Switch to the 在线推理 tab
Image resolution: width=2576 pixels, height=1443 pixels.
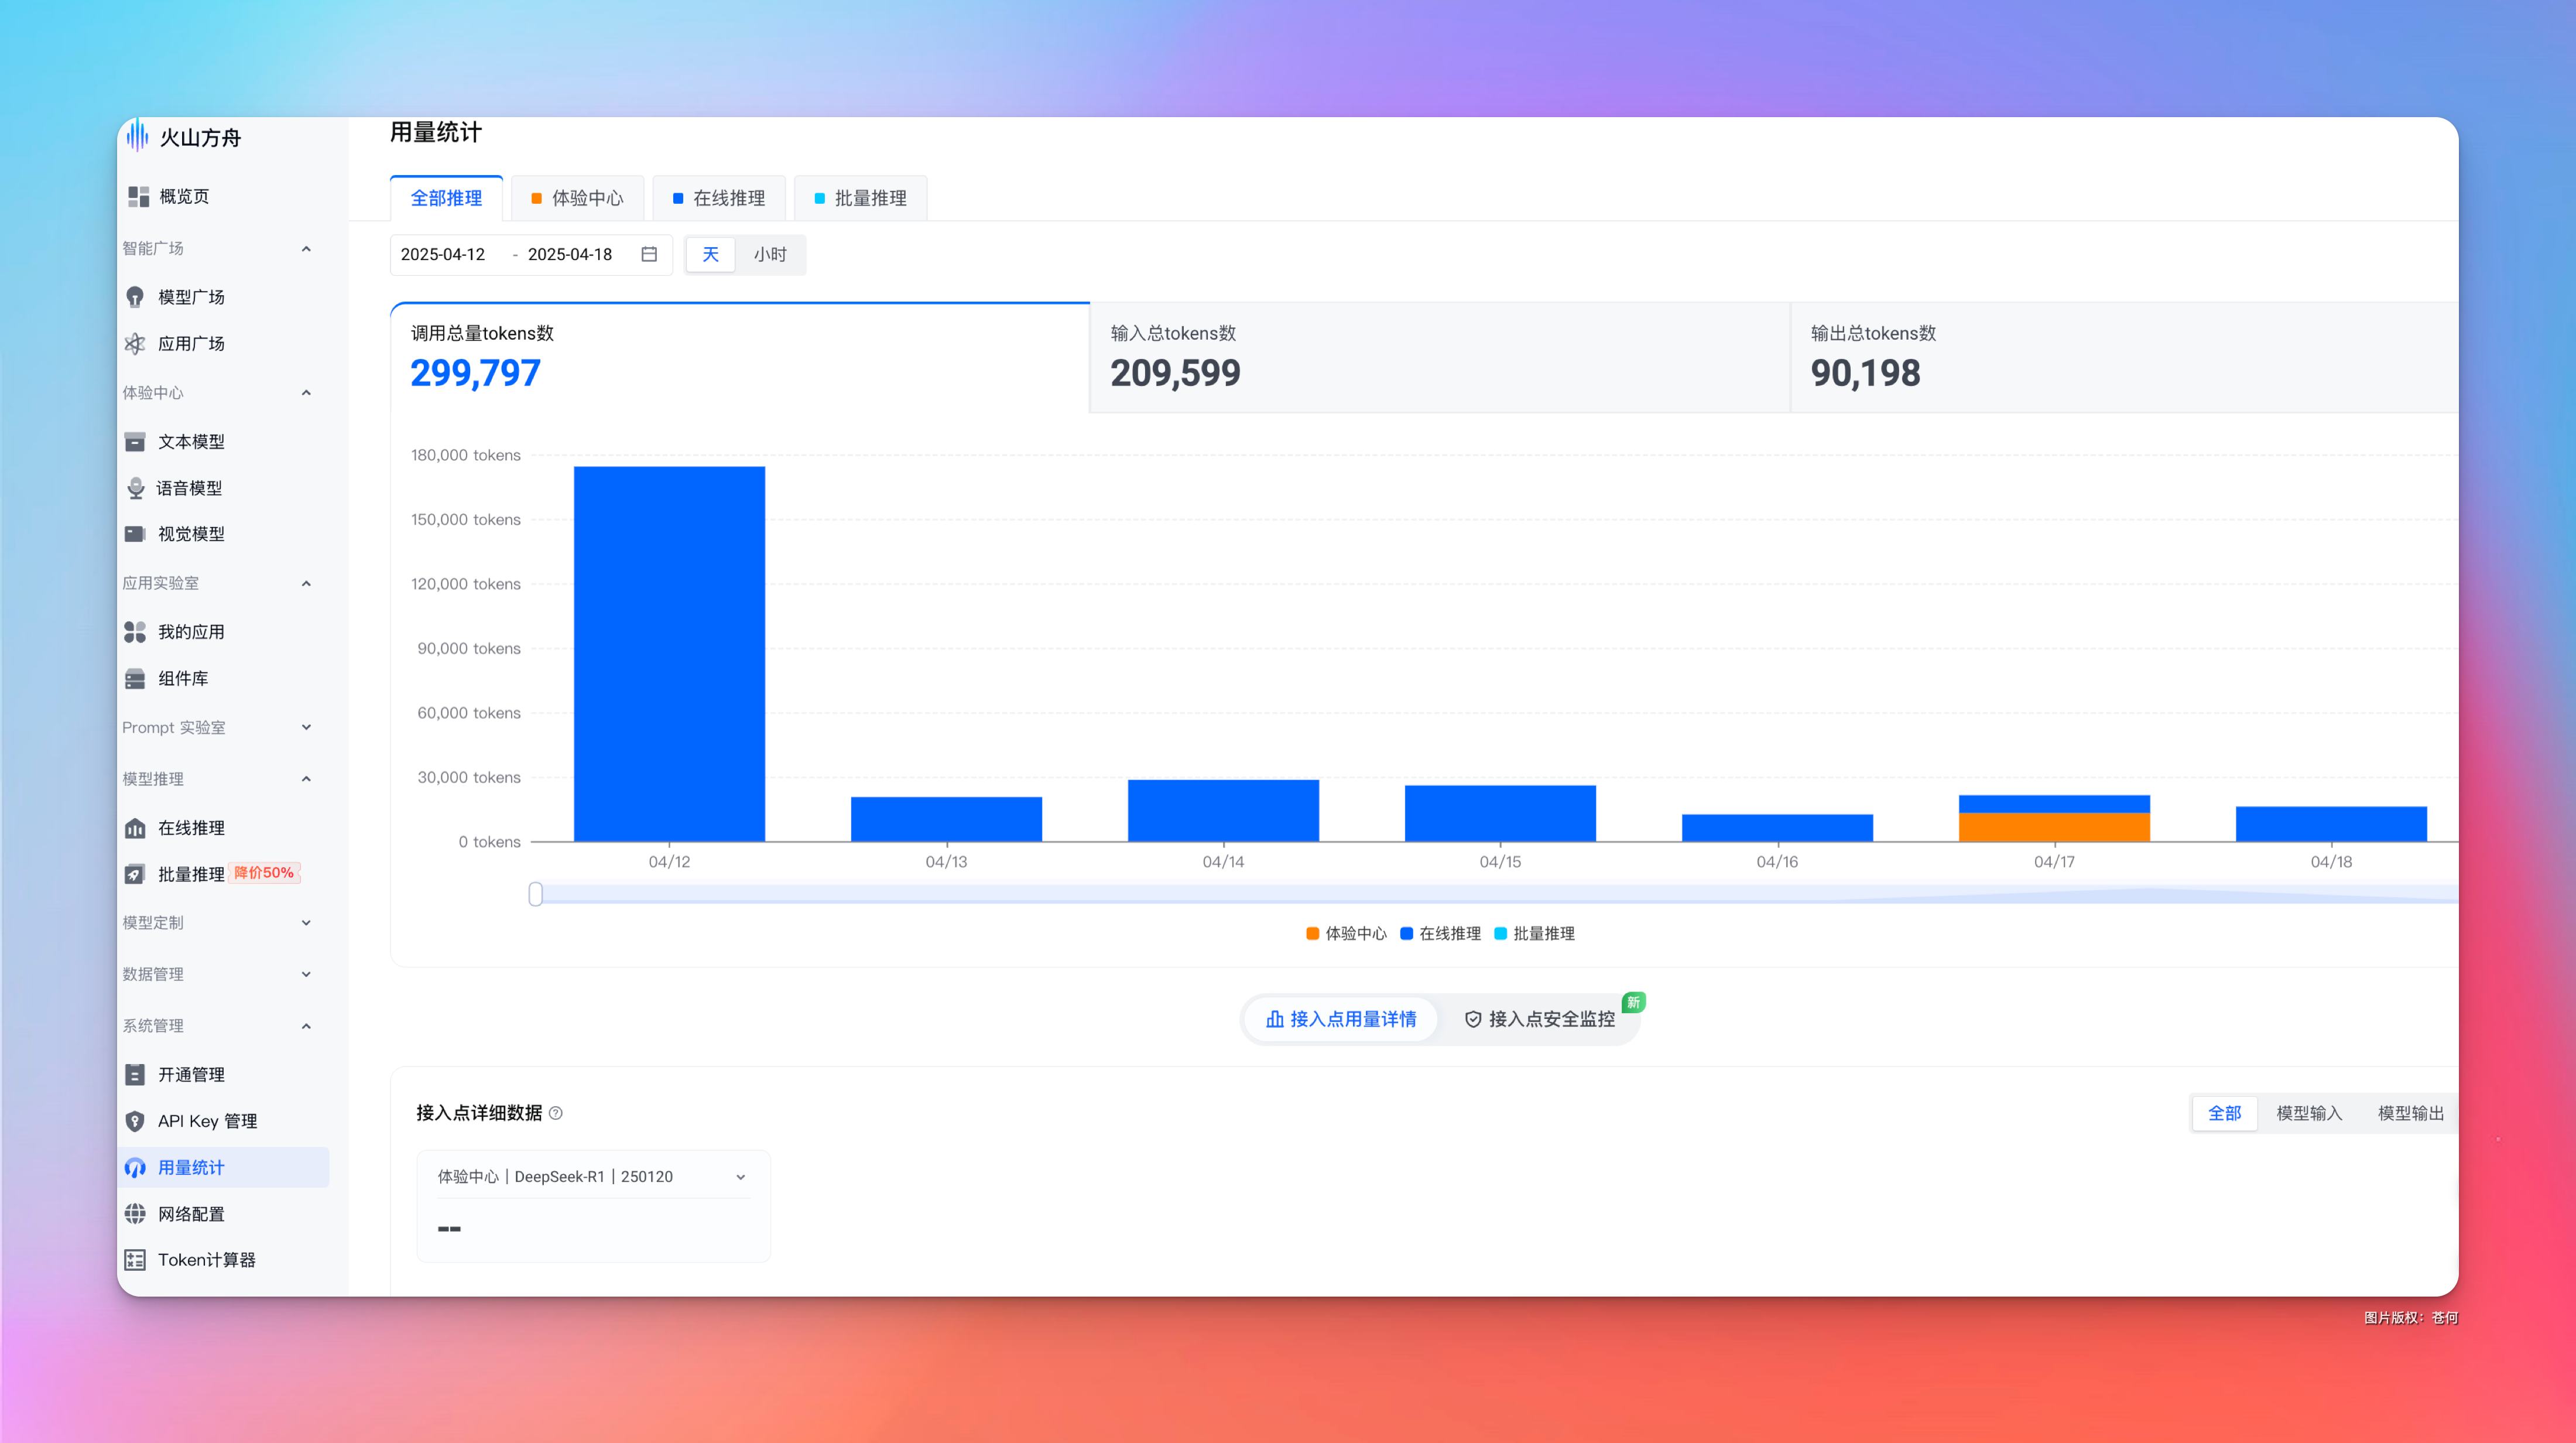[x=719, y=198]
